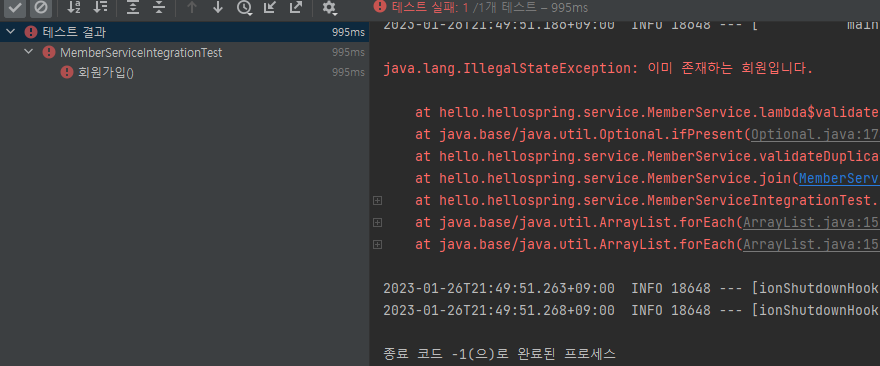
Task: Open the MemberService link in the join stack frame
Action: click(840, 179)
